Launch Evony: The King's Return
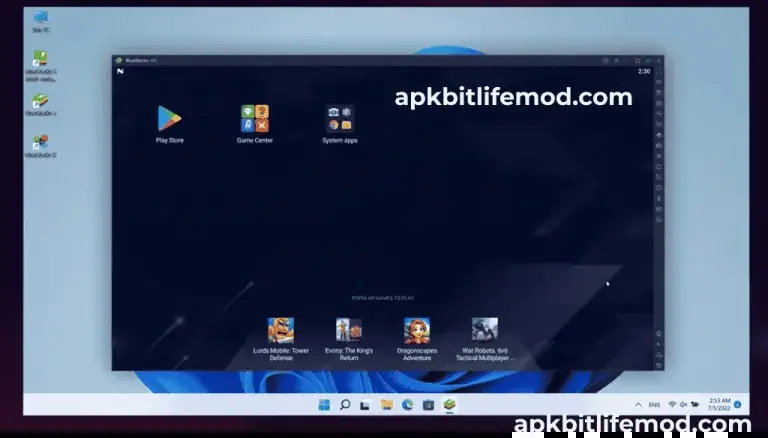This screenshot has width=768, height=438. coord(349,331)
